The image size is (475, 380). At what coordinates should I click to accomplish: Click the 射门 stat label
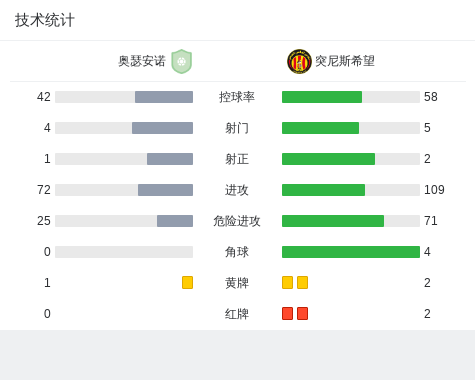point(237,128)
